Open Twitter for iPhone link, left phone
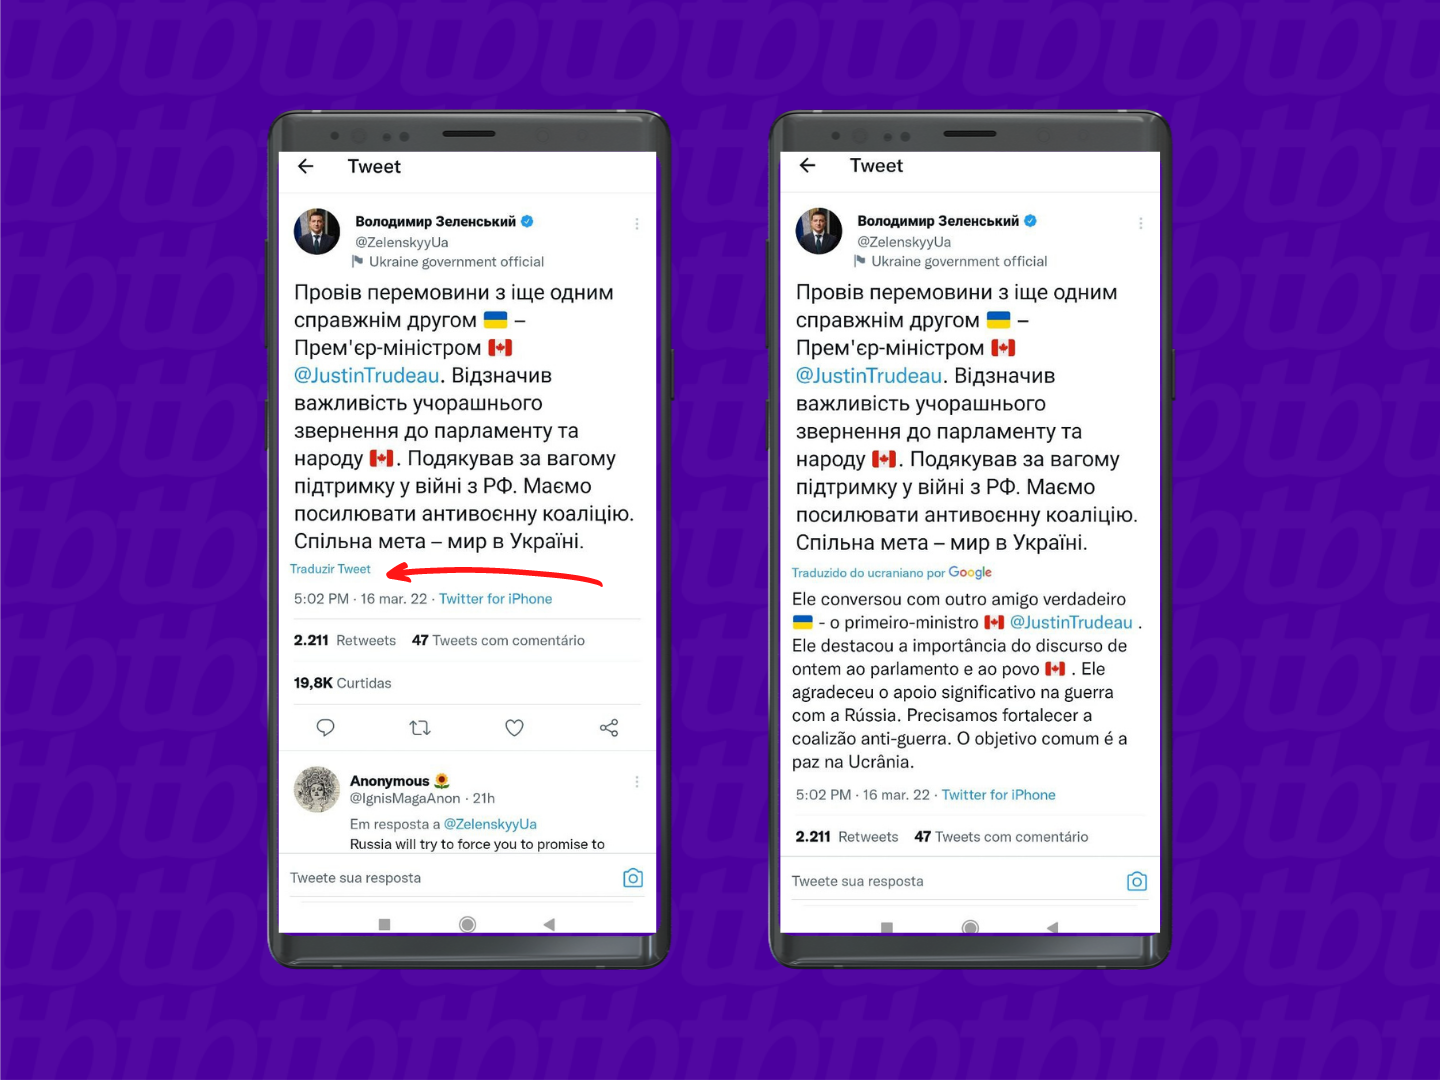 coord(496,599)
